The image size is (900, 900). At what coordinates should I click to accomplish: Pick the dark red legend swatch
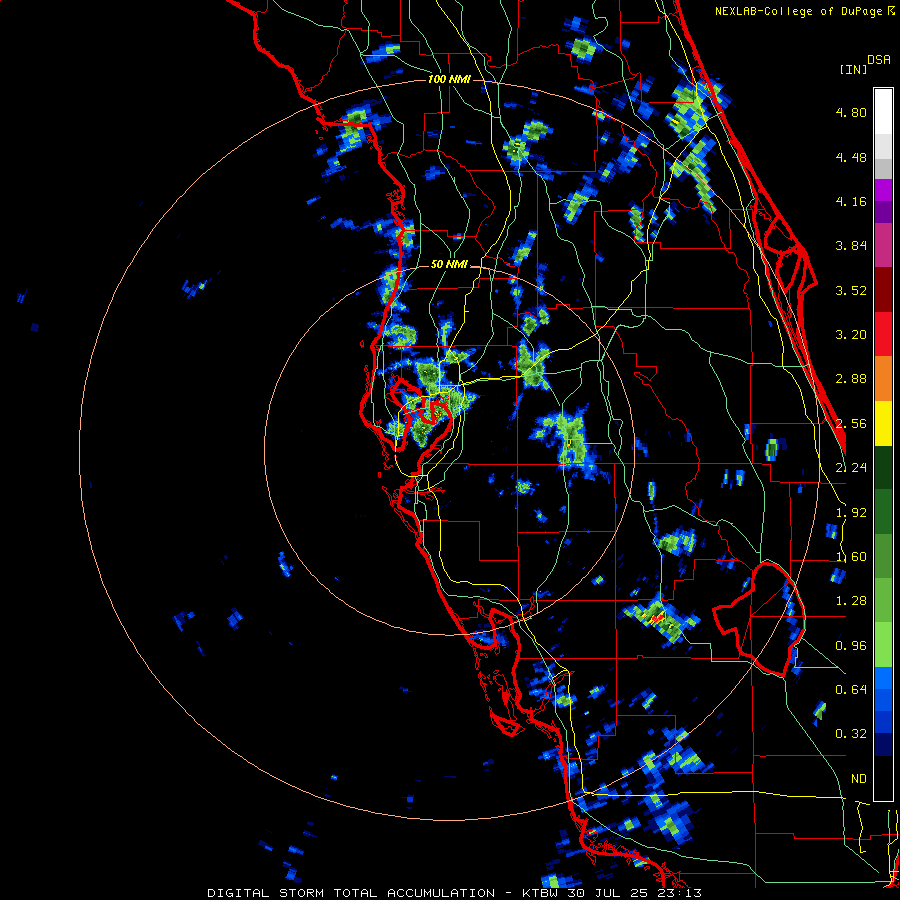coord(883,290)
